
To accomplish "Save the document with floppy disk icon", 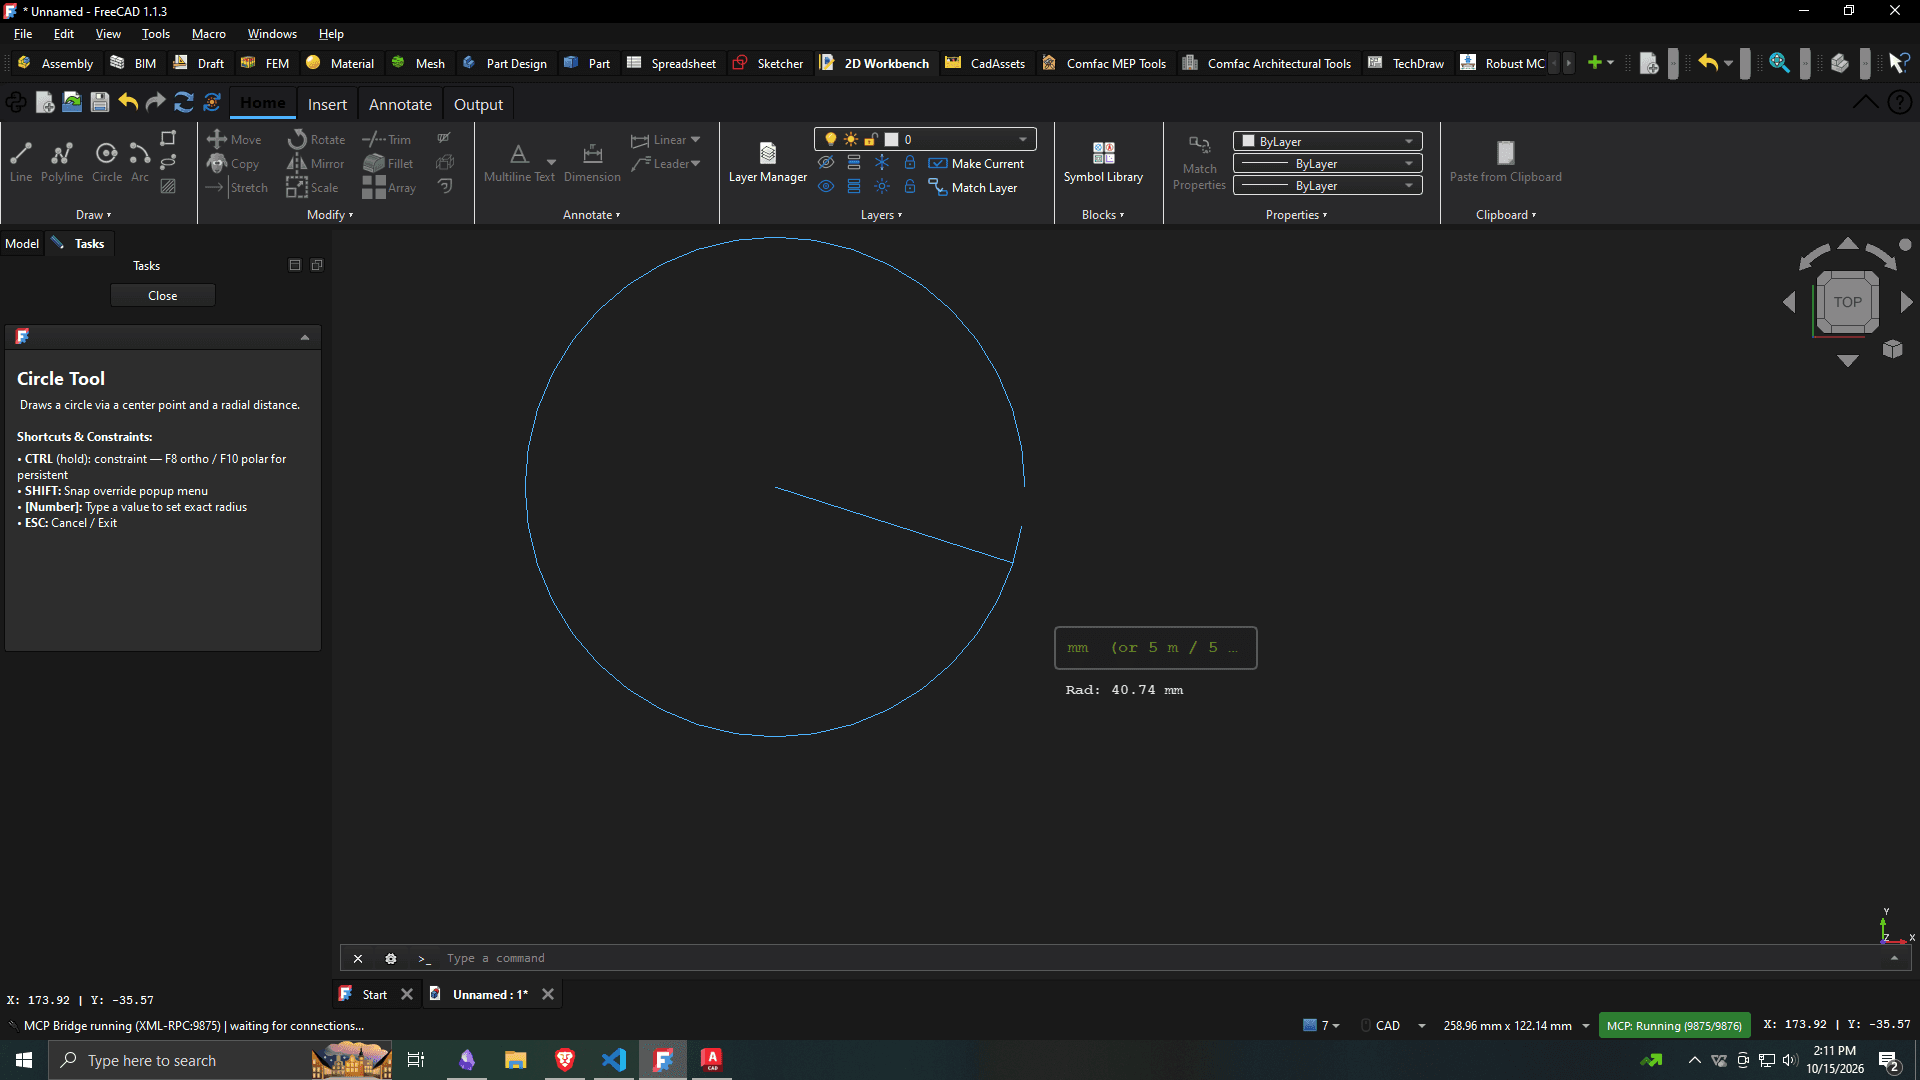I will click(99, 102).
